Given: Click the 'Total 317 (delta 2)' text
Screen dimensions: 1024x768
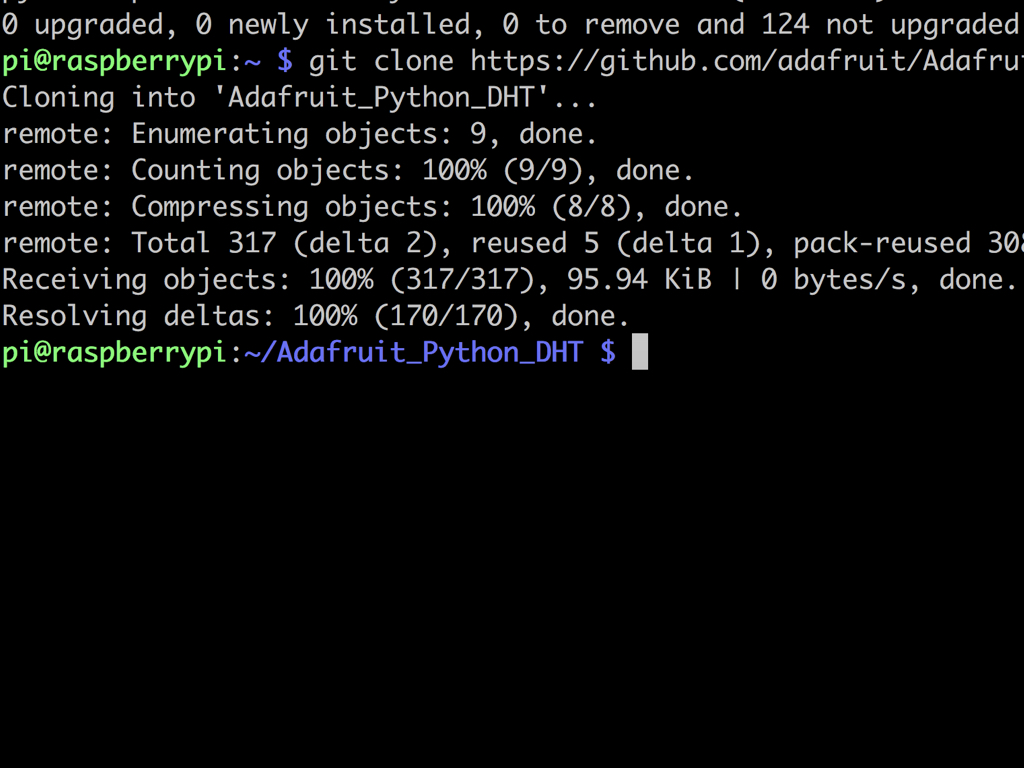Looking at the screenshot, I should [x=283, y=244].
